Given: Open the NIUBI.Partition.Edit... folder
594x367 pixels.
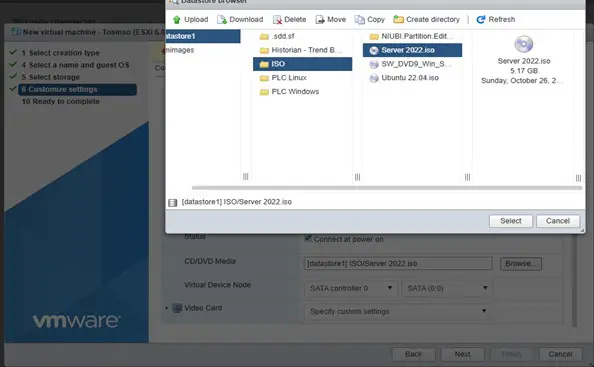Looking at the screenshot, I should tap(411, 36).
